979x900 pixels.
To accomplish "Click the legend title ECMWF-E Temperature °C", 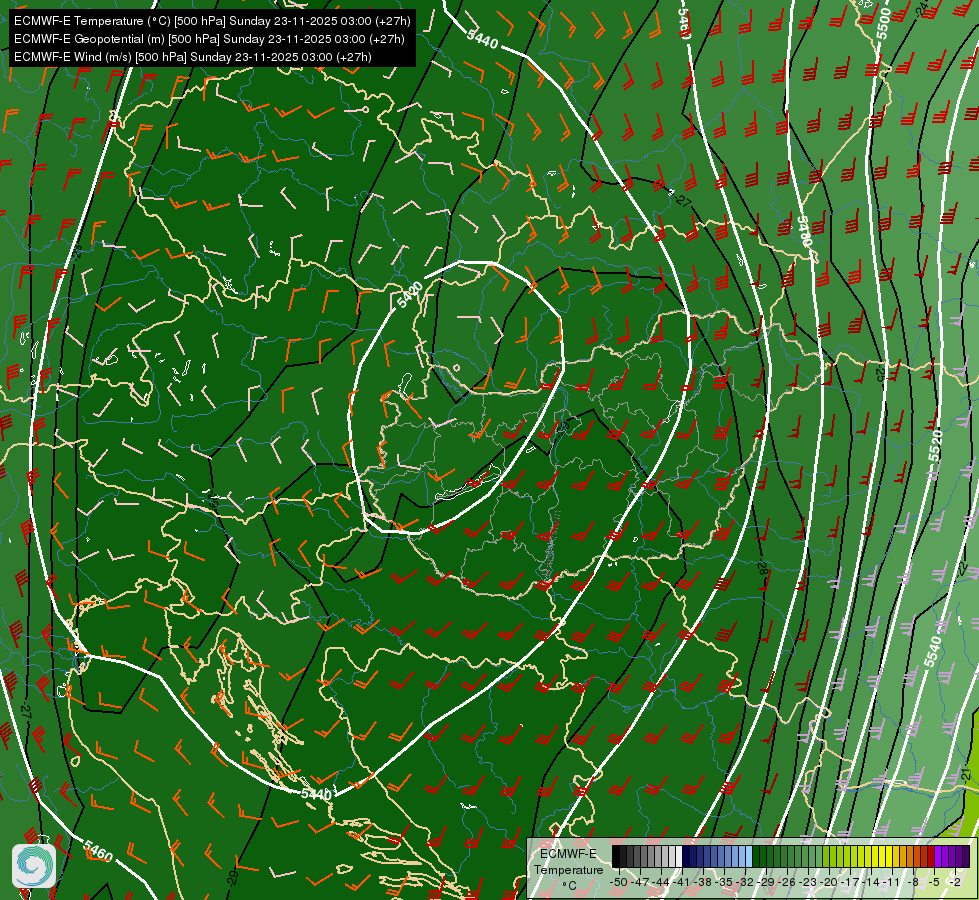I will (568, 870).
